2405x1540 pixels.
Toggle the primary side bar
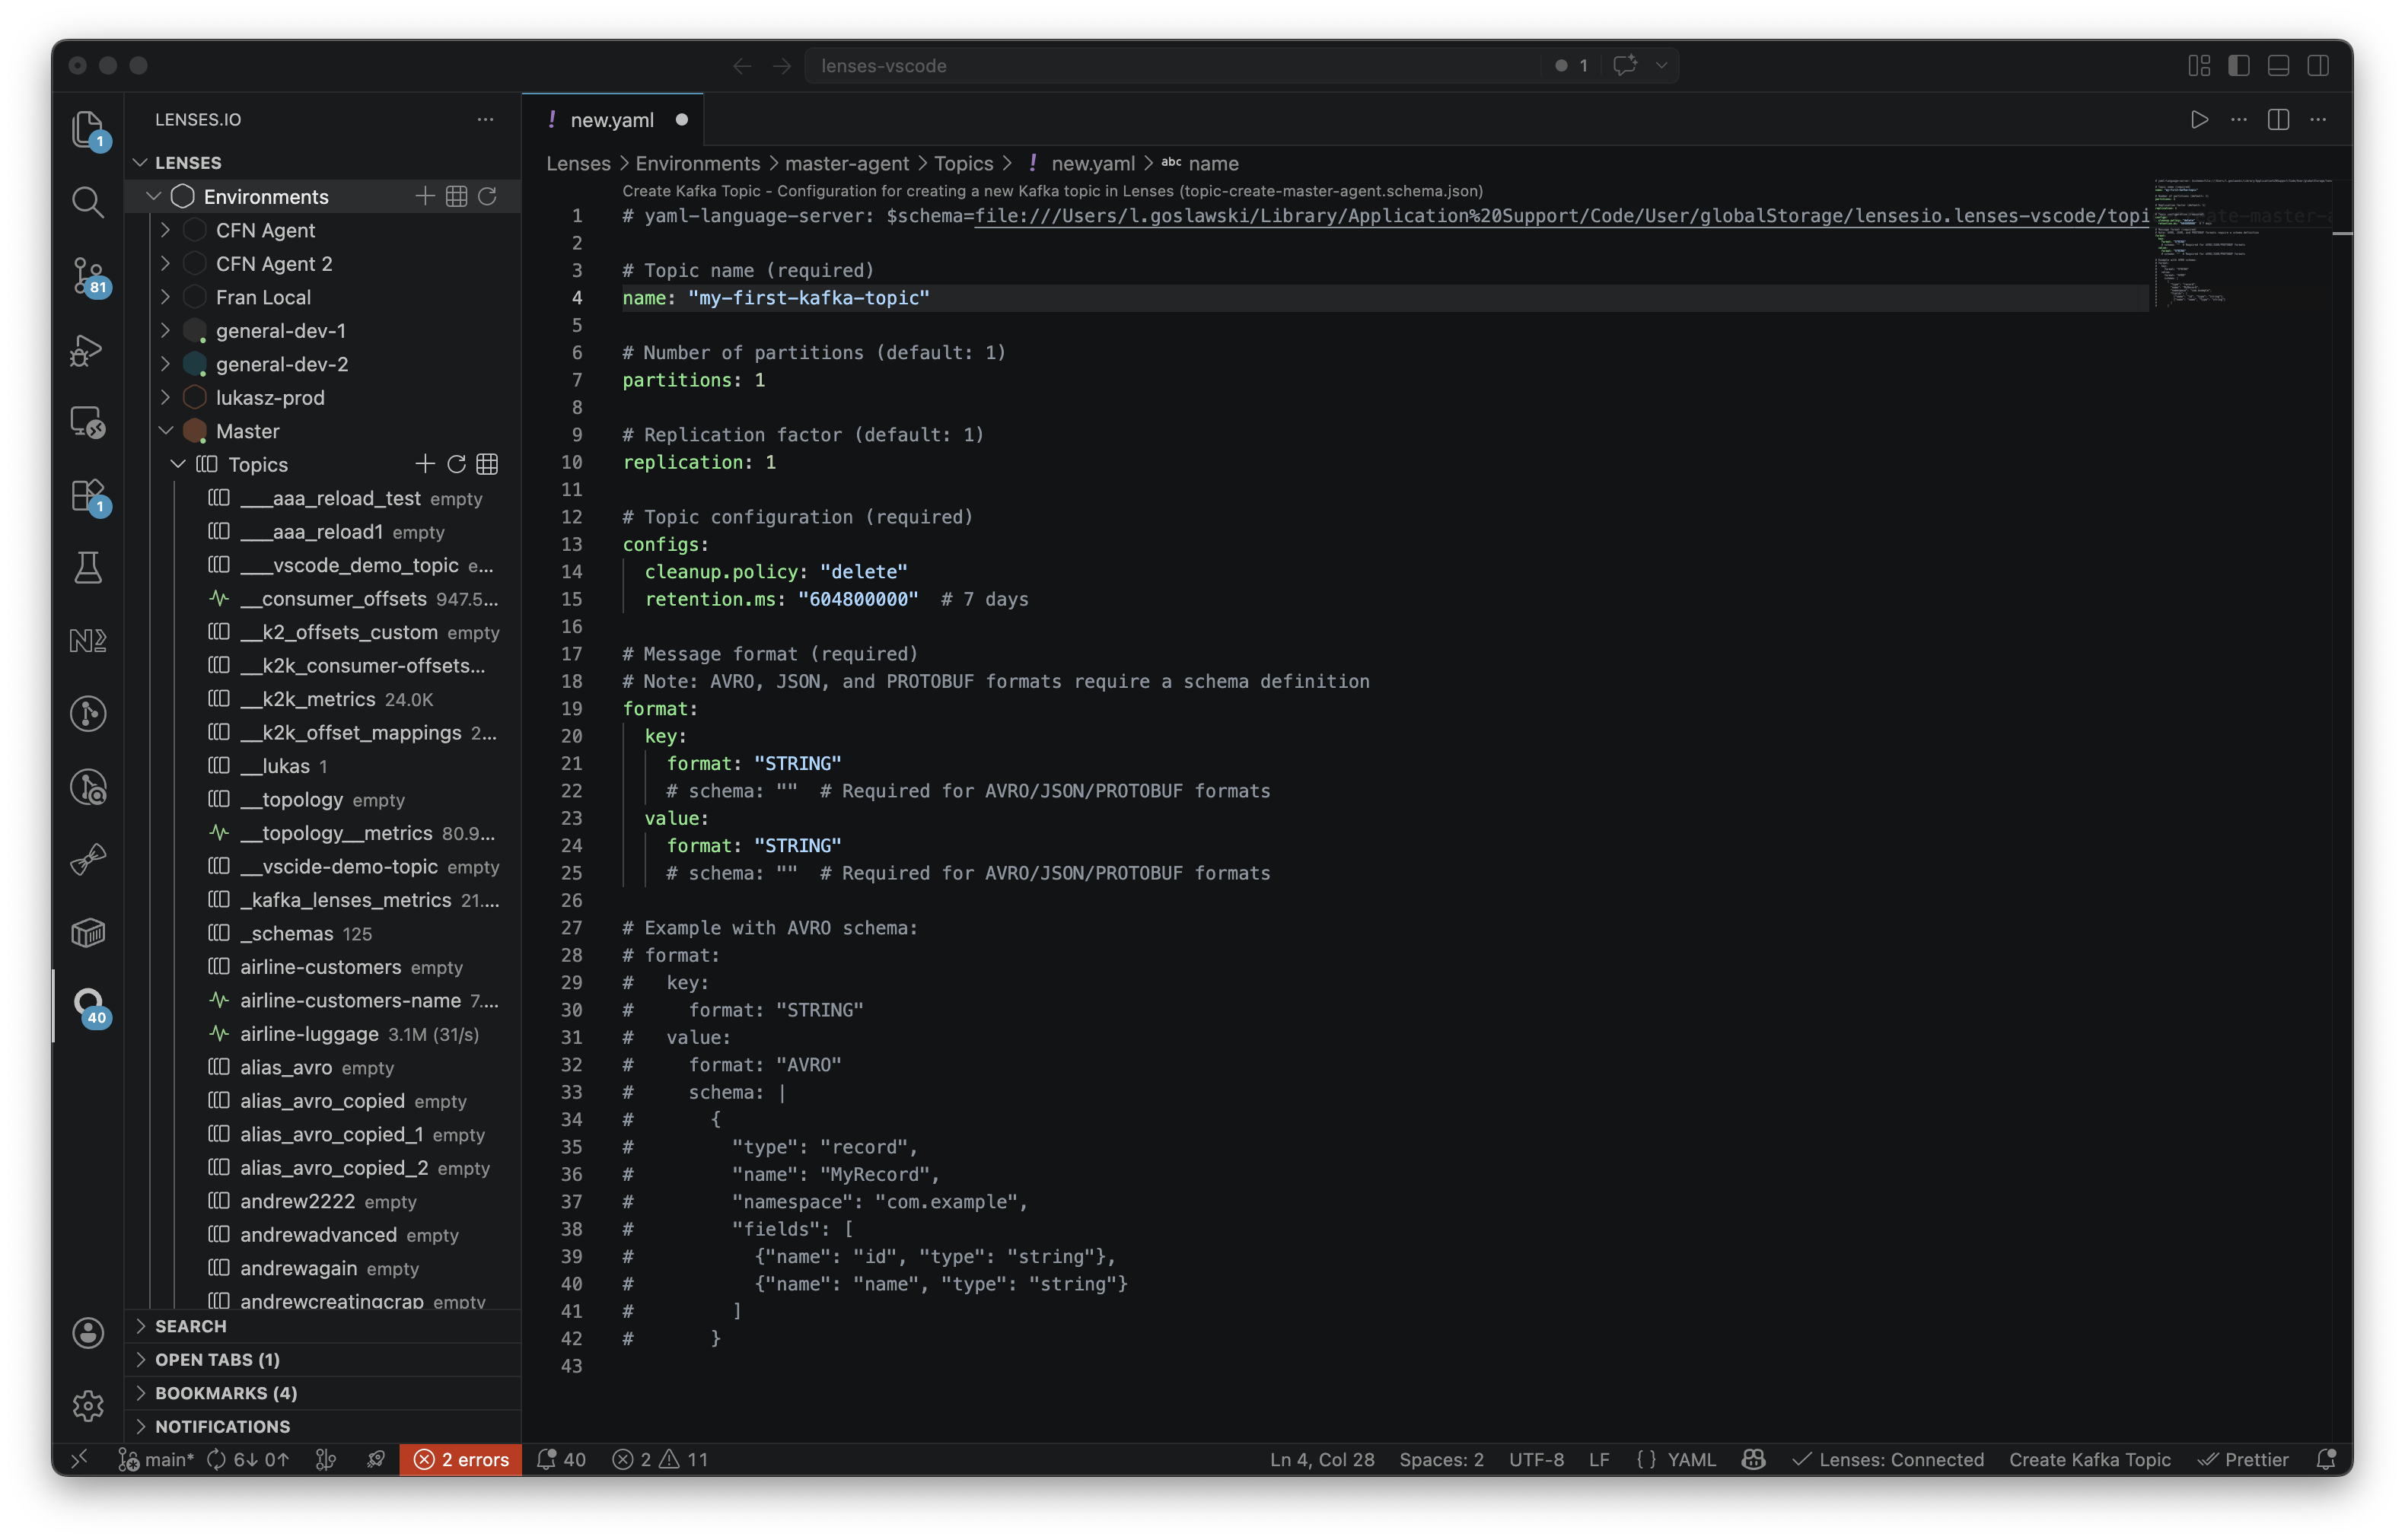click(2238, 66)
